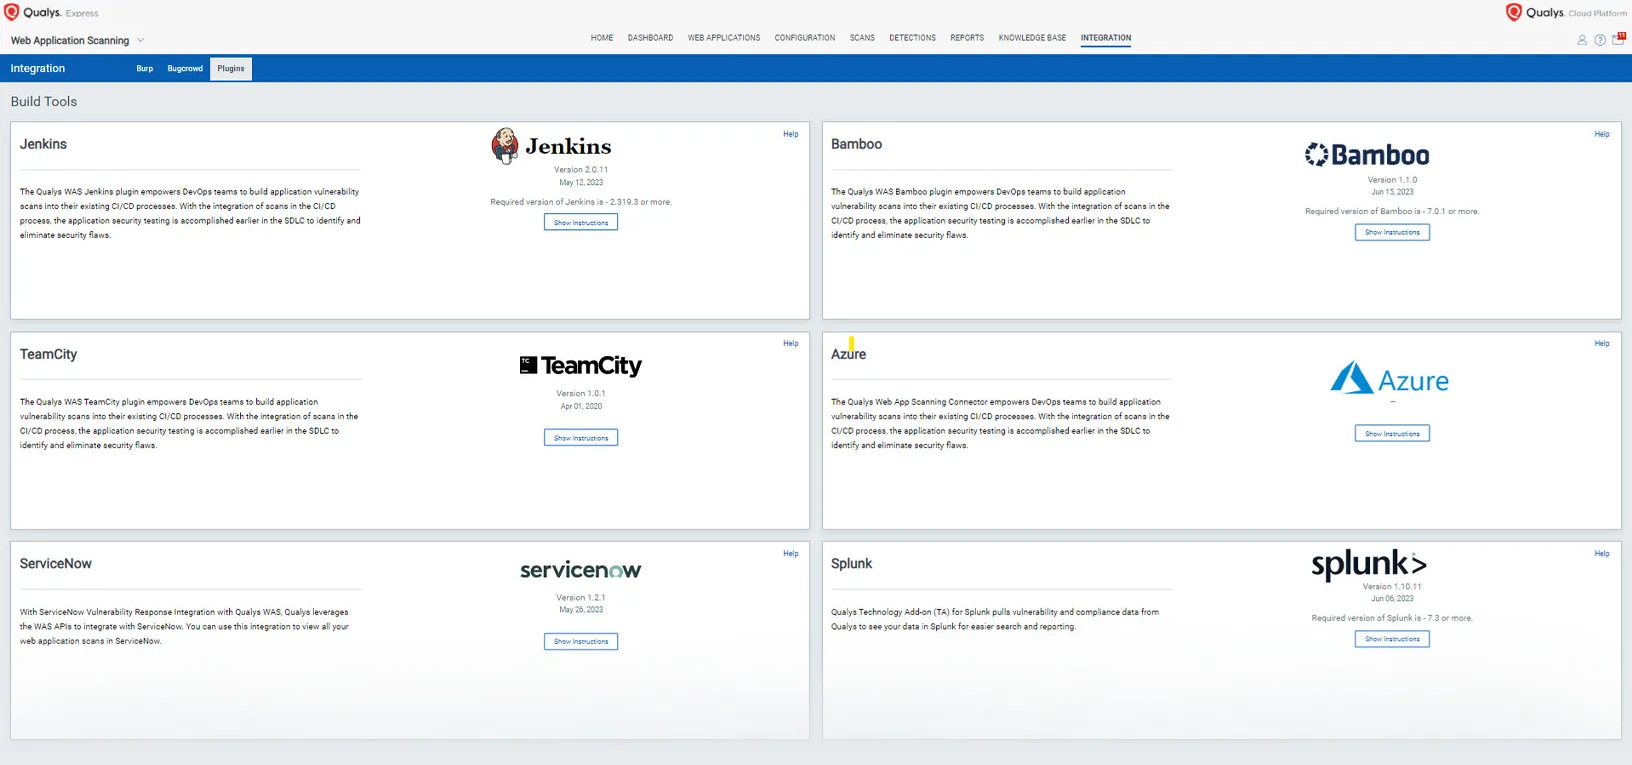The width and height of the screenshot is (1632, 765).
Task: Expand the Web Application Scanning module dropdown
Action: [x=140, y=40]
